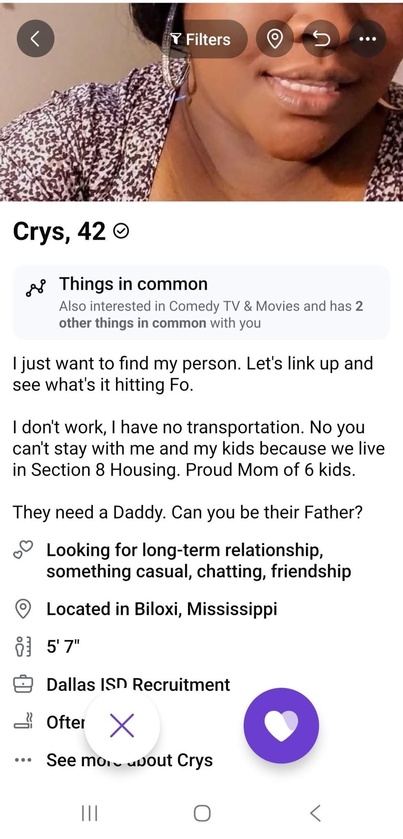403x839 pixels.
Task: Tap the profile photo
Action: 201,101
